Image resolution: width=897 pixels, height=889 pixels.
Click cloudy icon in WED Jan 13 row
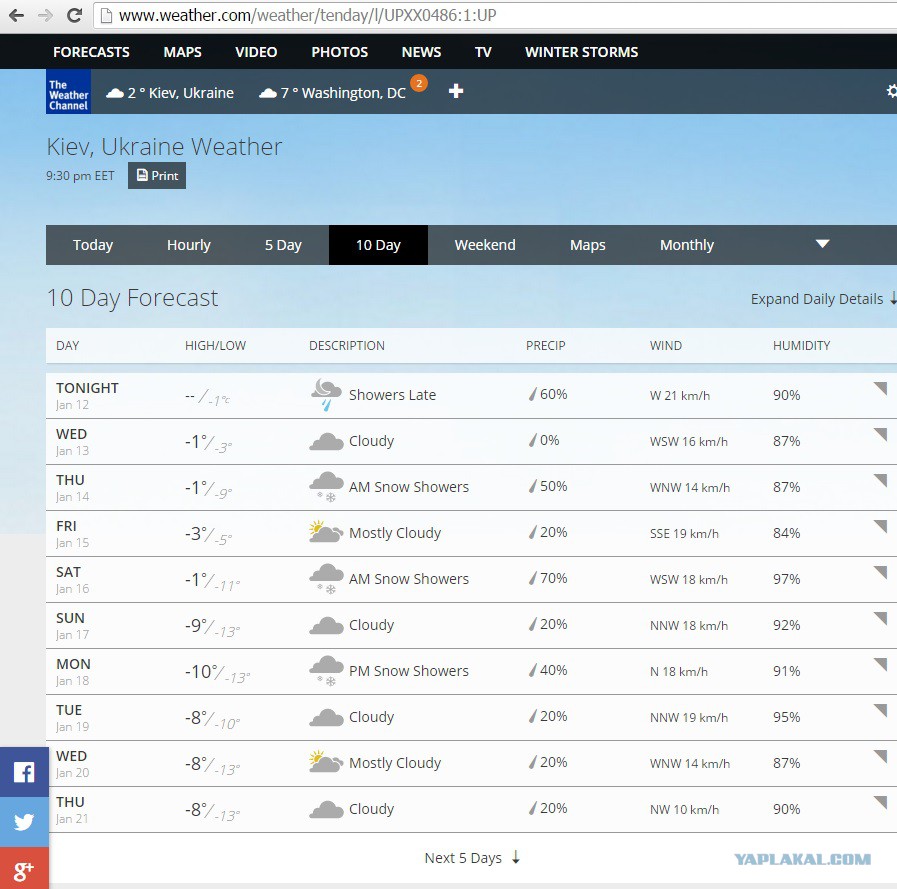point(326,442)
